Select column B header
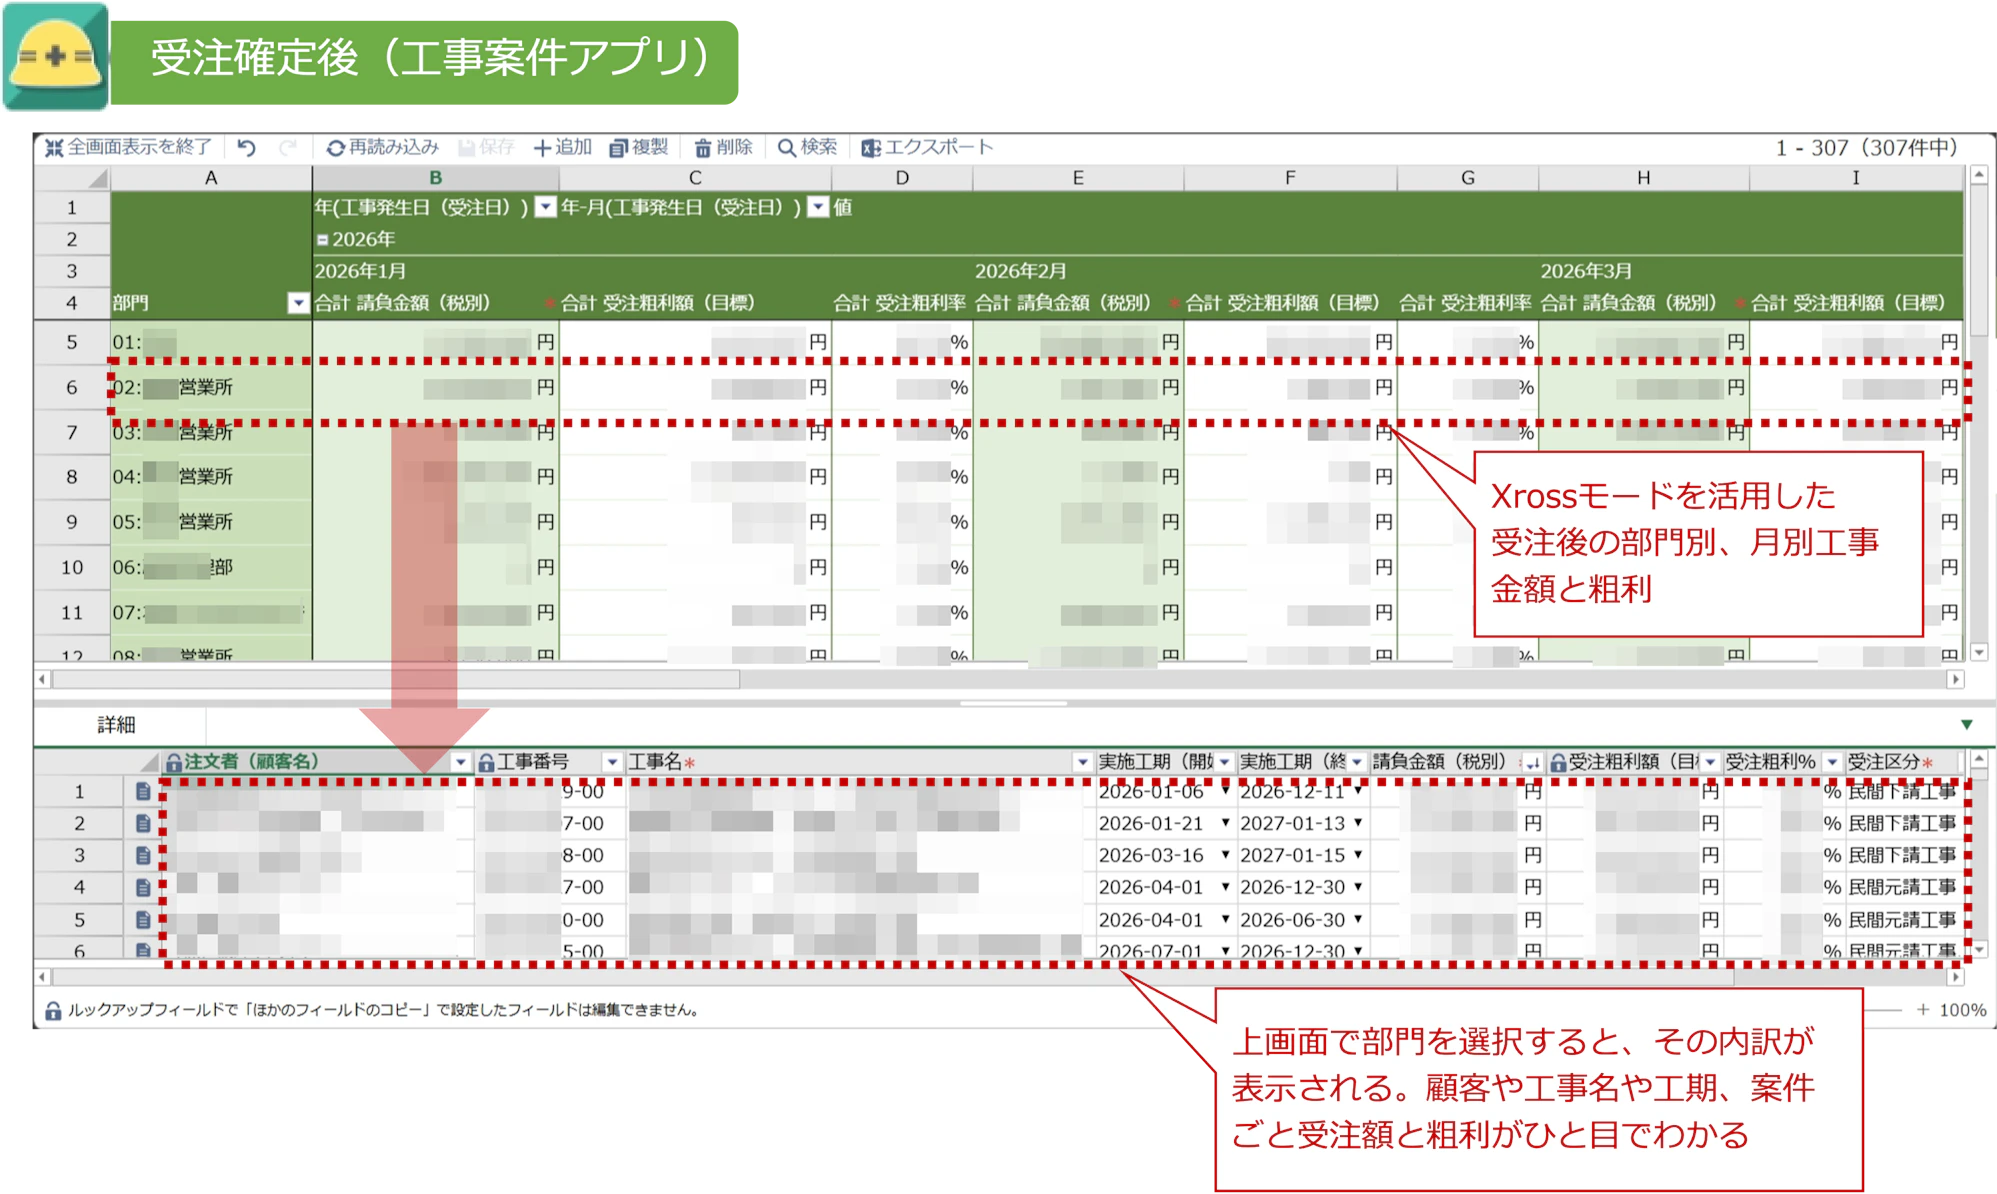The height and width of the screenshot is (1194, 1997). tap(436, 178)
